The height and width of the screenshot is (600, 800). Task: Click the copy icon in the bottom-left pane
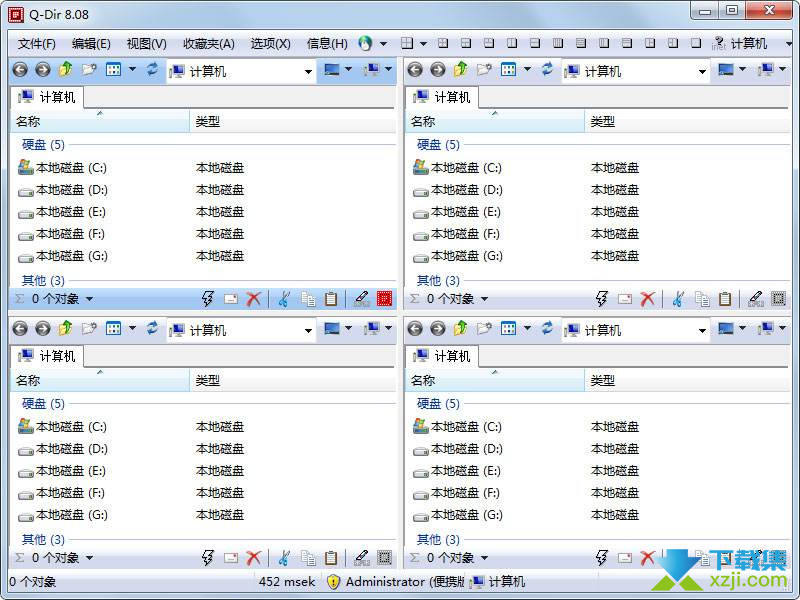(308, 558)
